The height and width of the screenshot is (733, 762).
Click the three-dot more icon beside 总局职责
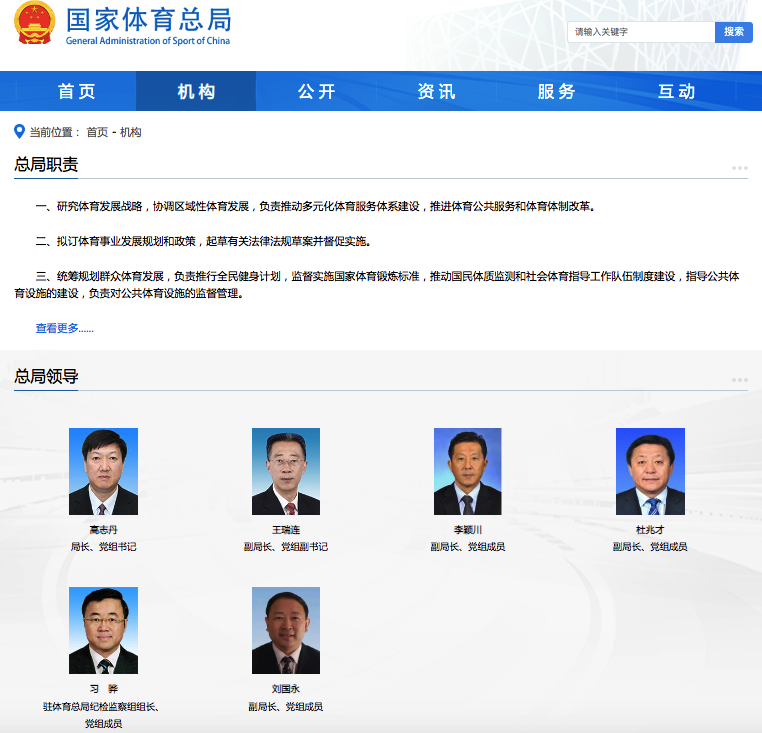pyautogui.click(x=739, y=168)
